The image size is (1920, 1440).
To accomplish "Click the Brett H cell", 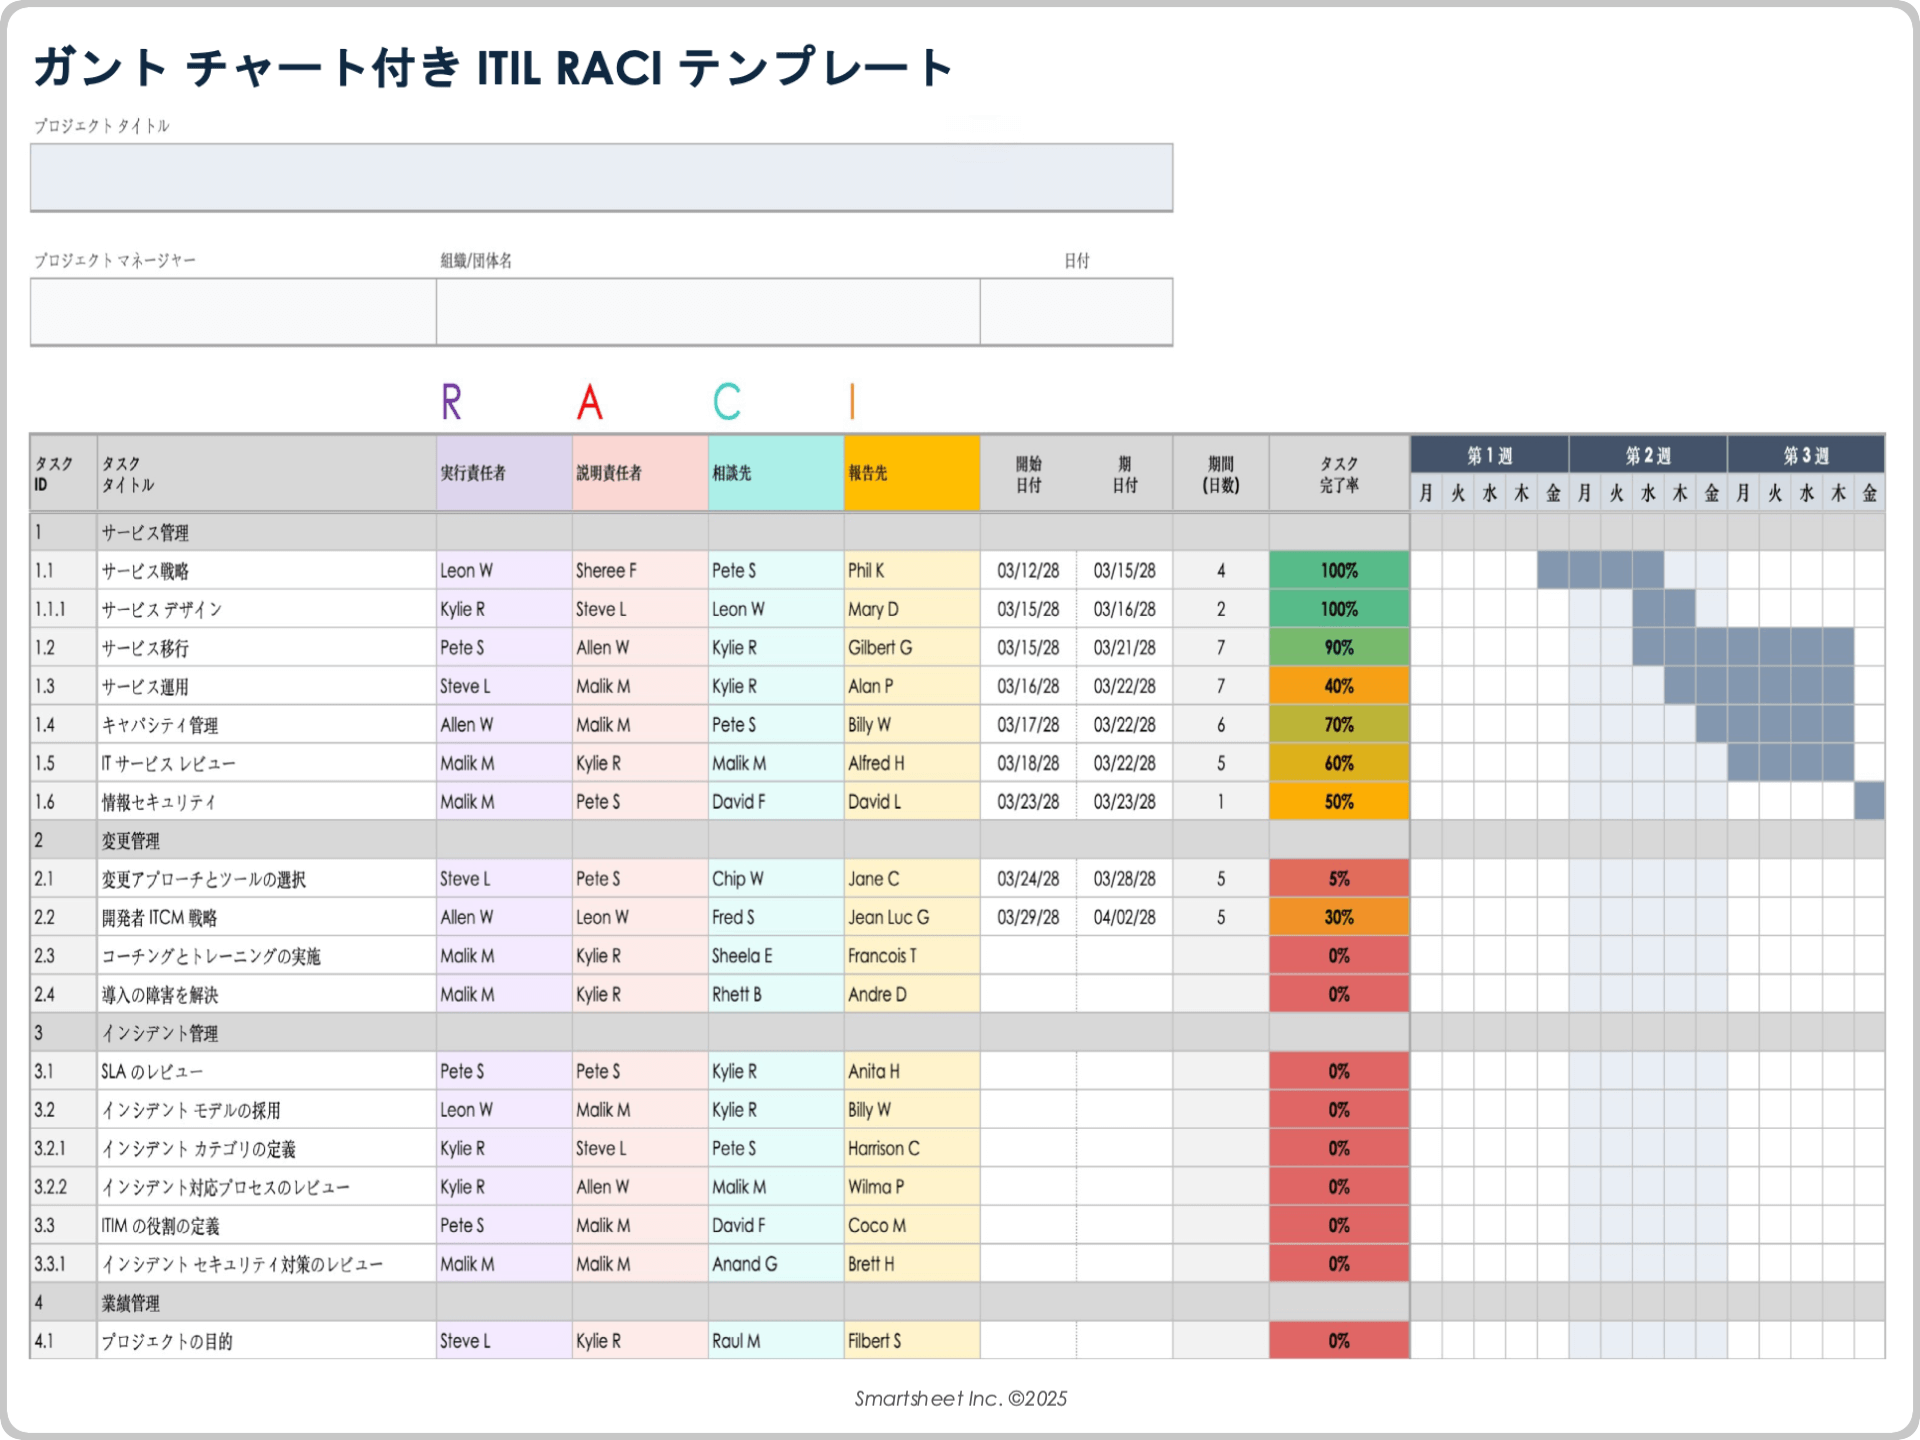I will click(912, 1263).
